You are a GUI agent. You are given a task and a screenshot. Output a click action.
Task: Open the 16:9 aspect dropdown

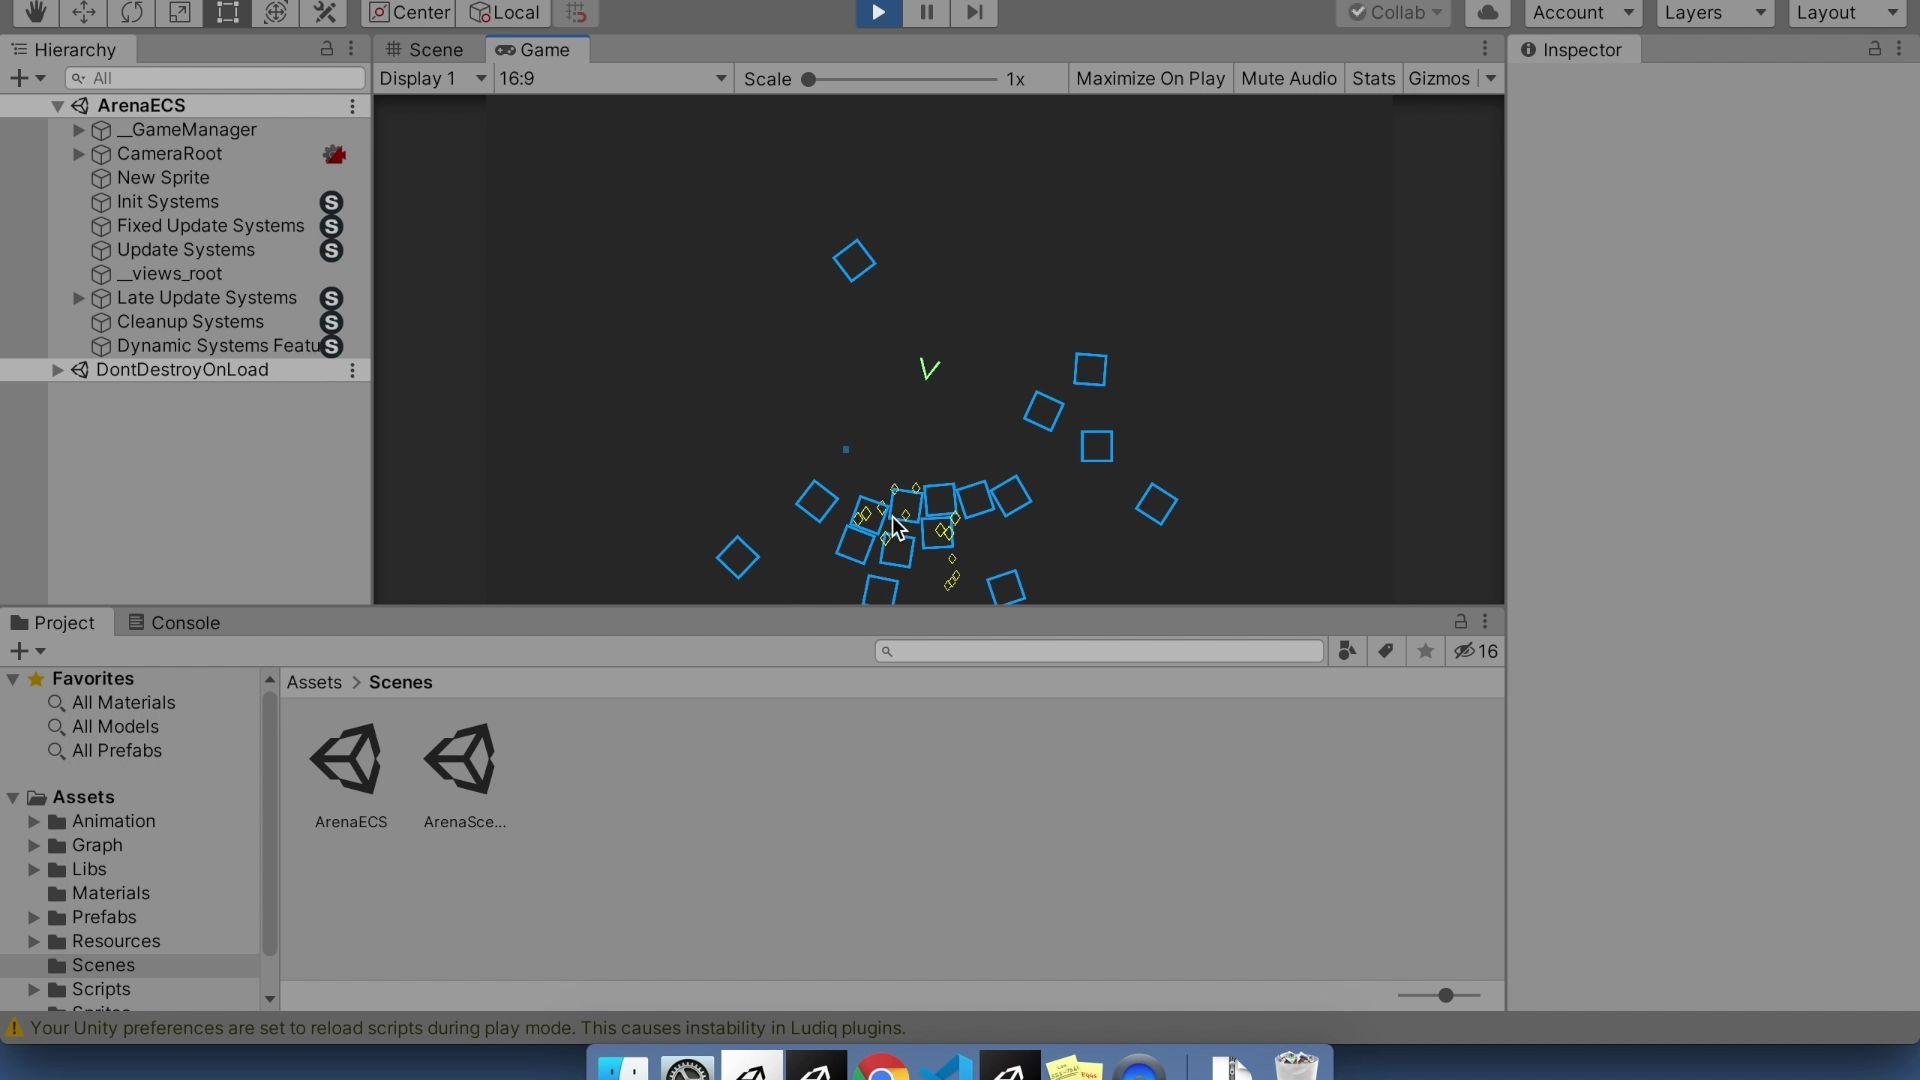pyautogui.click(x=612, y=78)
